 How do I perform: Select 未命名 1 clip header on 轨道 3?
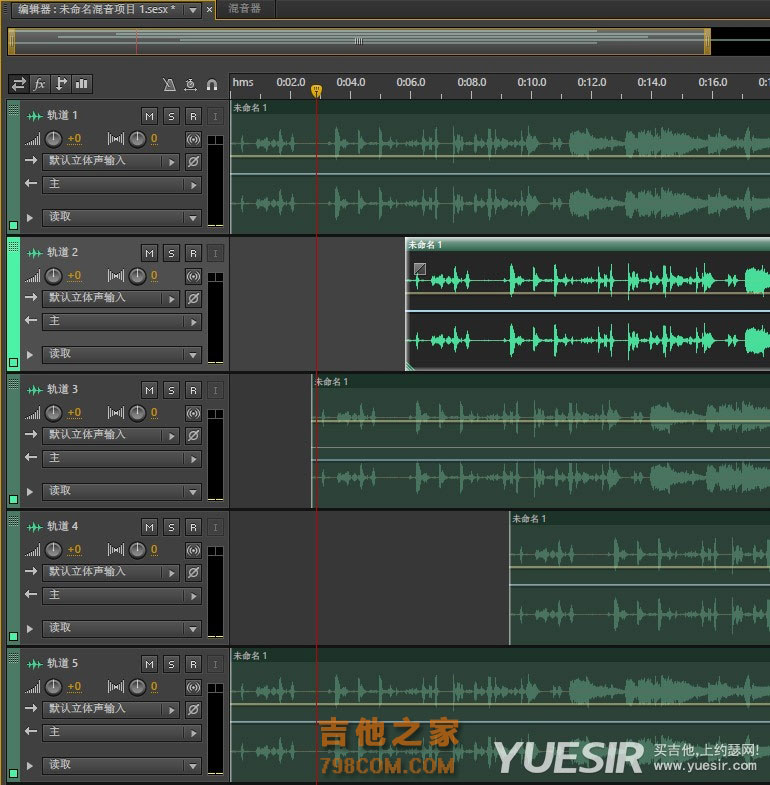pos(541,382)
